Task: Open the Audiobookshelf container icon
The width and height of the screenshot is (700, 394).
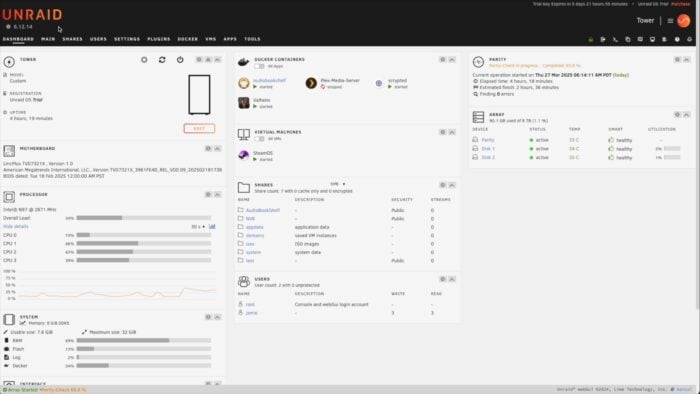Action: tap(244, 83)
